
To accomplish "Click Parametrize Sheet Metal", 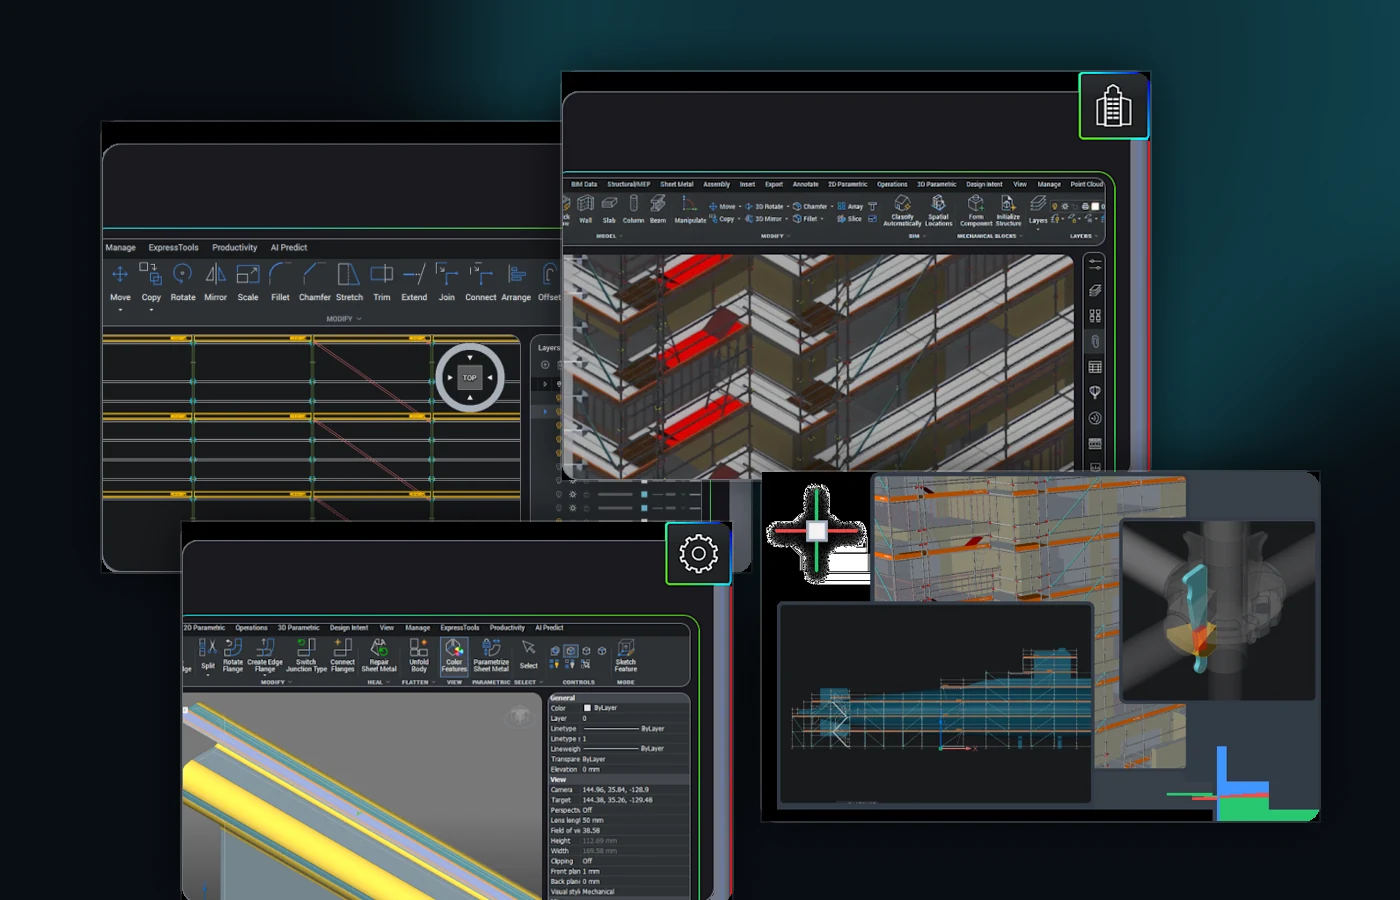I will click(x=491, y=656).
